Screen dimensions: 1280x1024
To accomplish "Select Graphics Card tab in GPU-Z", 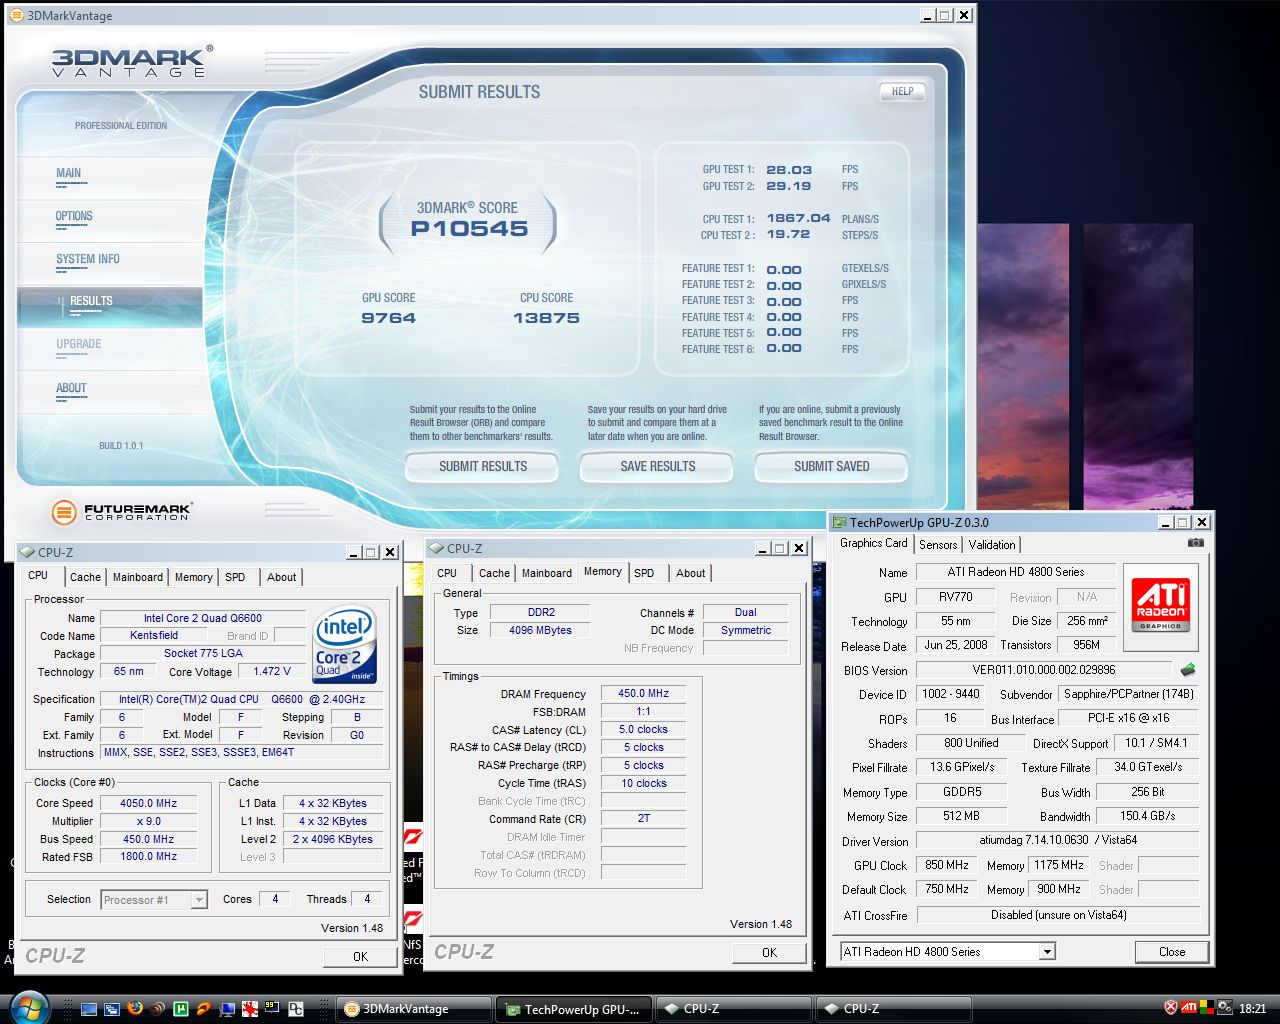I will (874, 543).
